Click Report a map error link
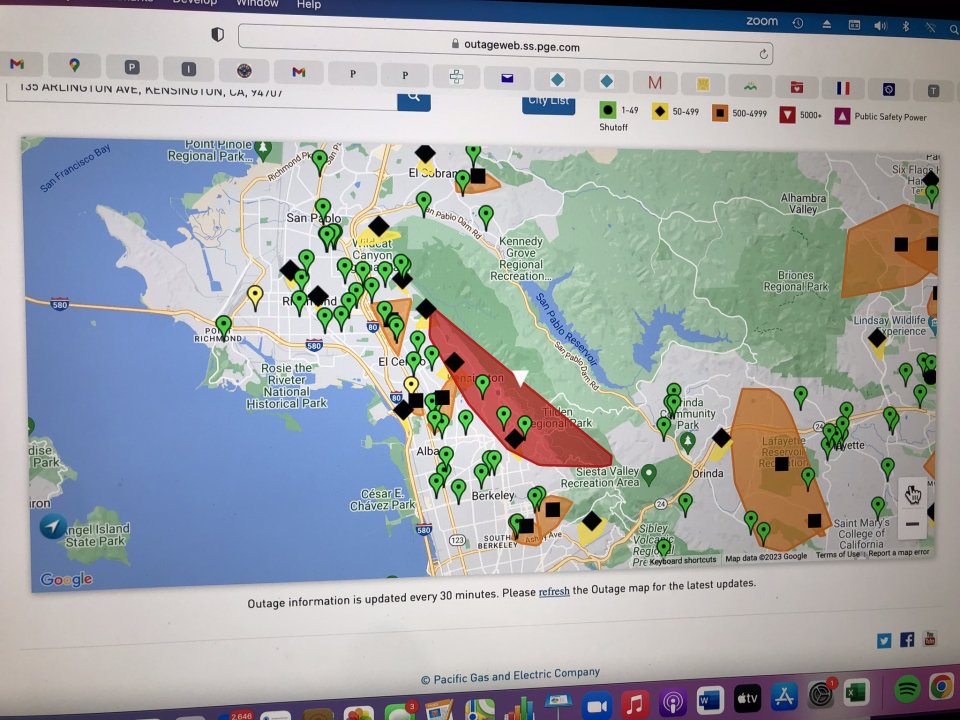Screen dimensions: 960x720 (898, 552)
